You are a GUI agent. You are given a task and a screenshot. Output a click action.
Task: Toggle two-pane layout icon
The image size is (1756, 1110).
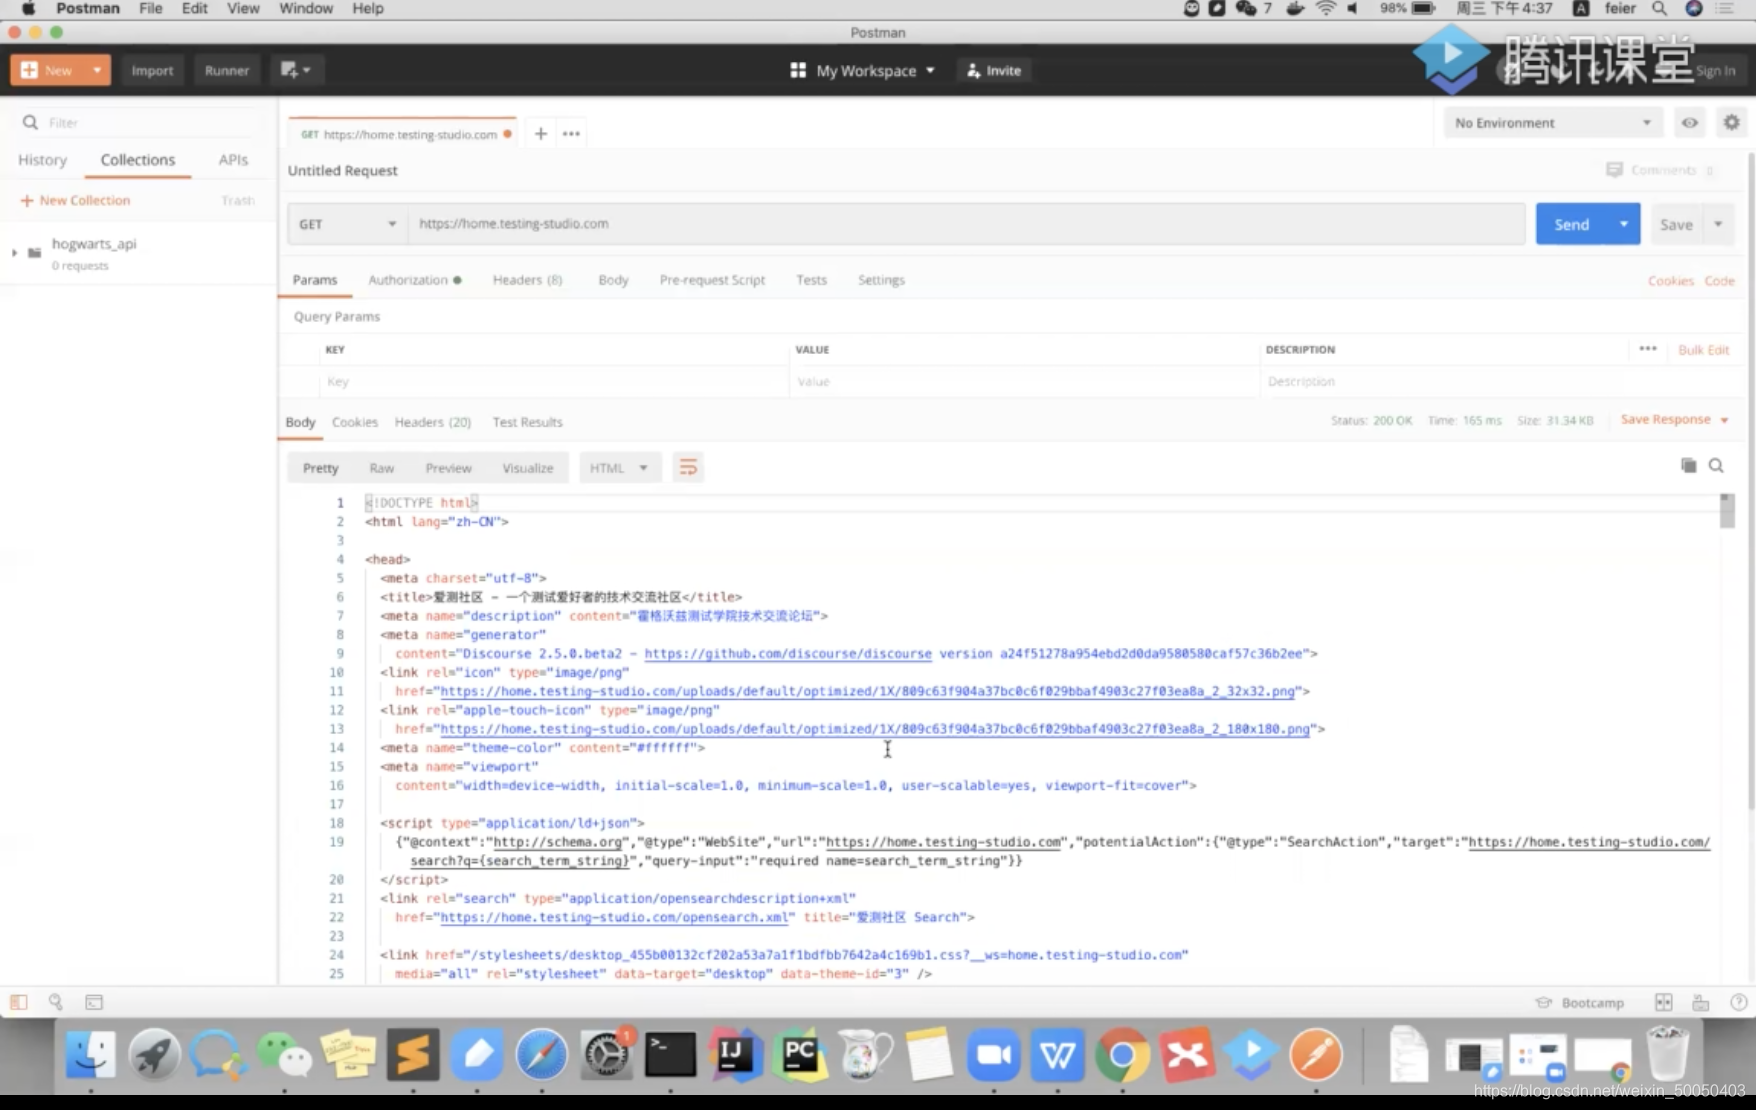[1663, 1002]
